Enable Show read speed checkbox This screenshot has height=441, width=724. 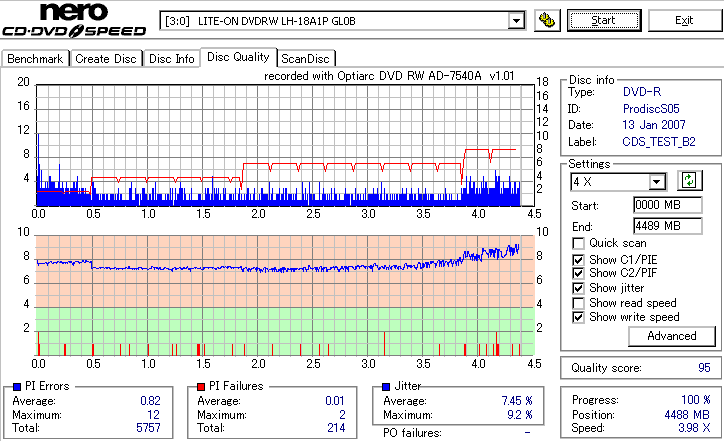coord(578,303)
